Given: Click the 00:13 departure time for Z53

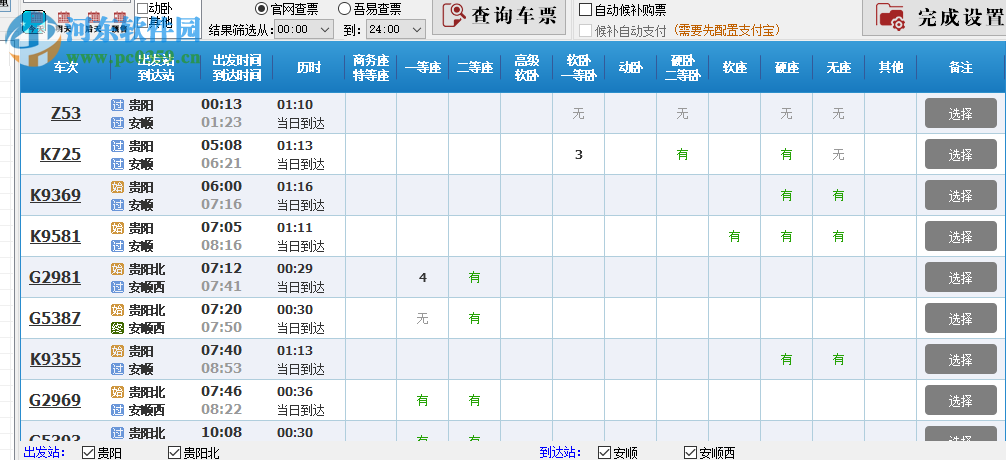Looking at the screenshot, I should pyautogui.click(x=221, y=105).
